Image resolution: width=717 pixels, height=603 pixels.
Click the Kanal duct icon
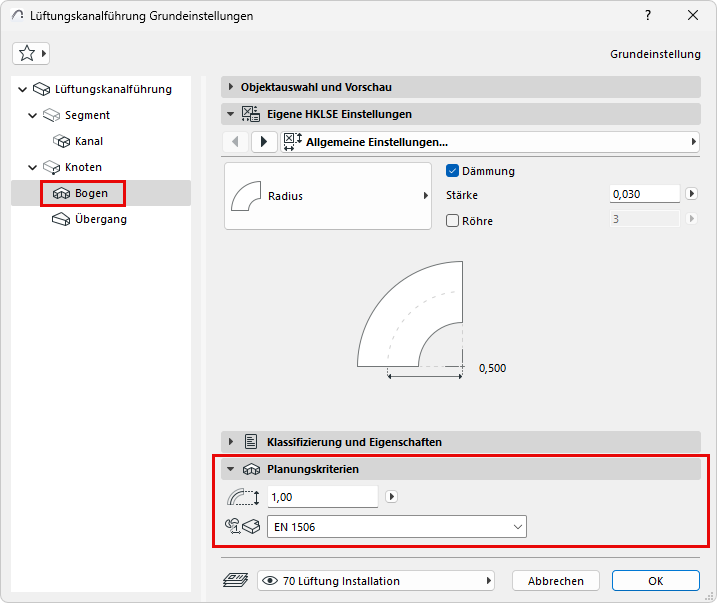click(x=61, y=141)
